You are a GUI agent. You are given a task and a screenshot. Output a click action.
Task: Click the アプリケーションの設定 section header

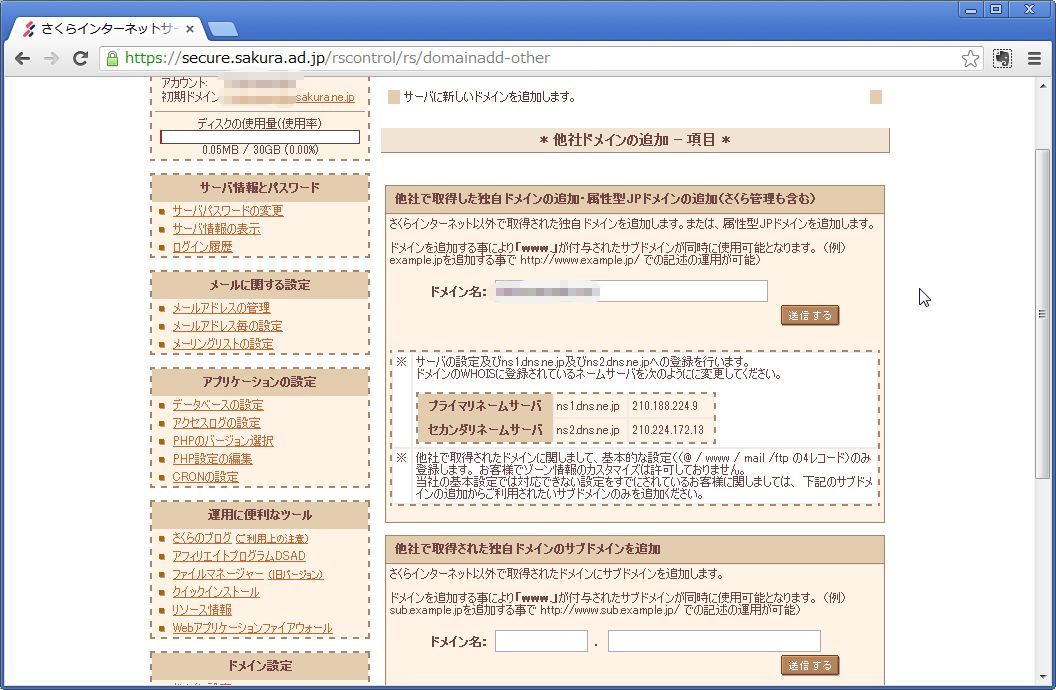coord(260,382)
